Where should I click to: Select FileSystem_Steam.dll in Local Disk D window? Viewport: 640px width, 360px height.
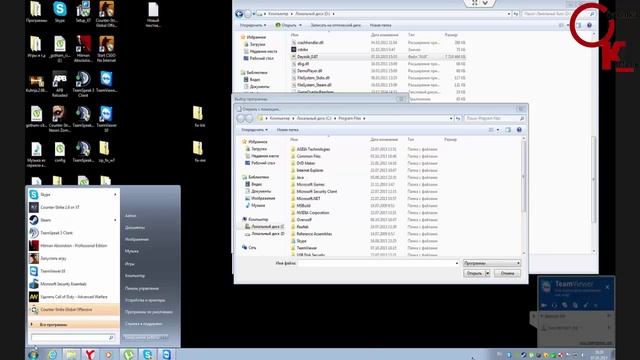(x=314, y=85)
